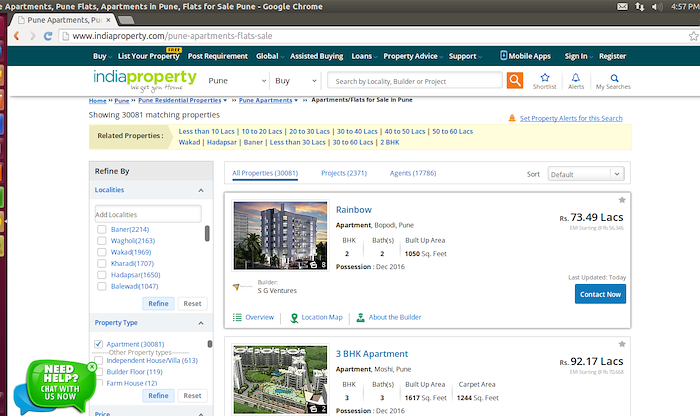Check the Wagholi(2163) locality

(x=102, y=241)
